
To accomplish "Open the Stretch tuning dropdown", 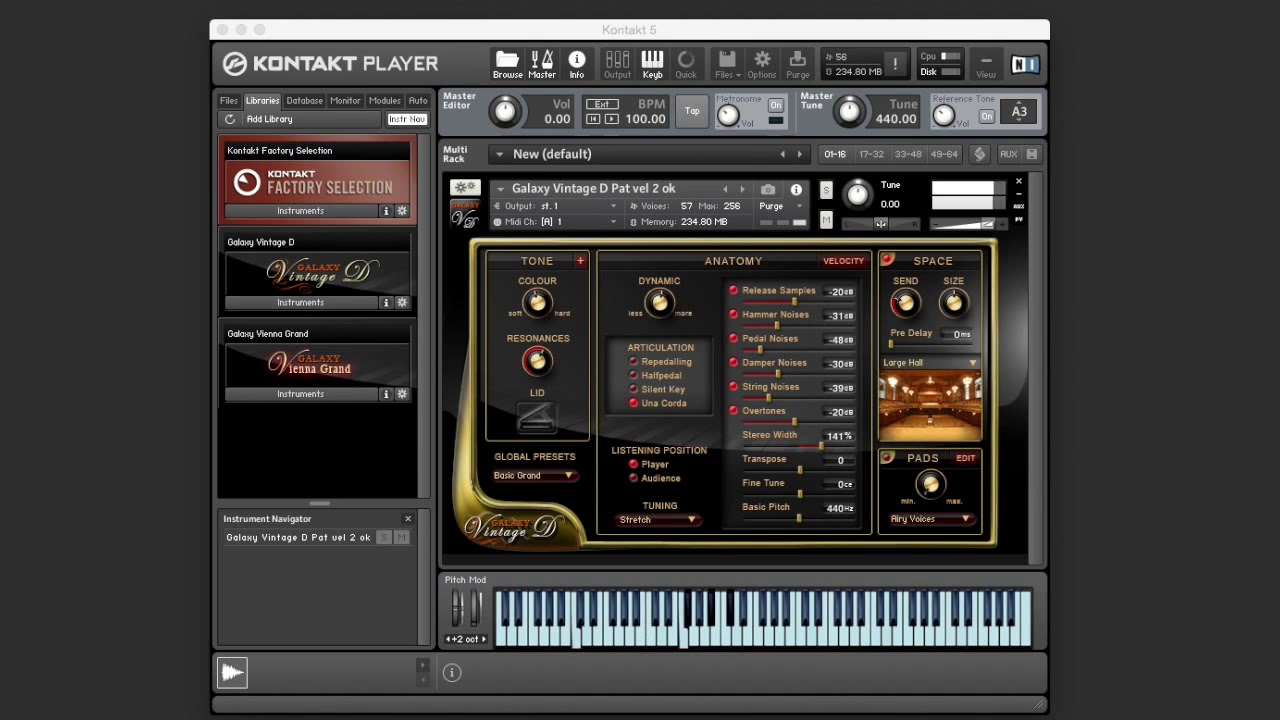I will pos(658,520).
